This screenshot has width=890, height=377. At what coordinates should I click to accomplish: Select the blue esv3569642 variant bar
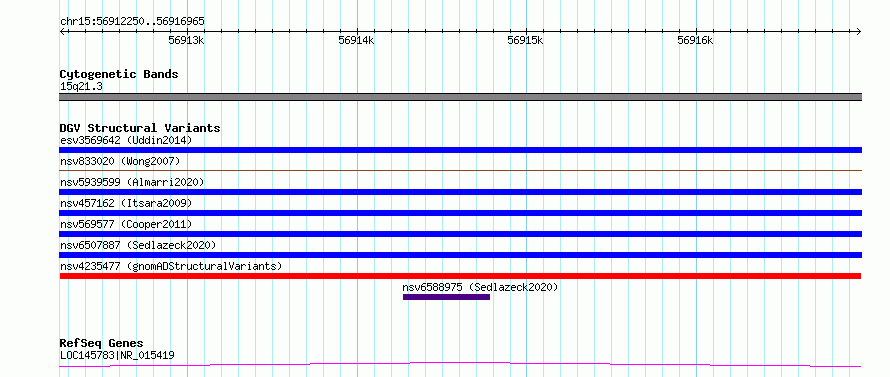click(x=460, y=150)
